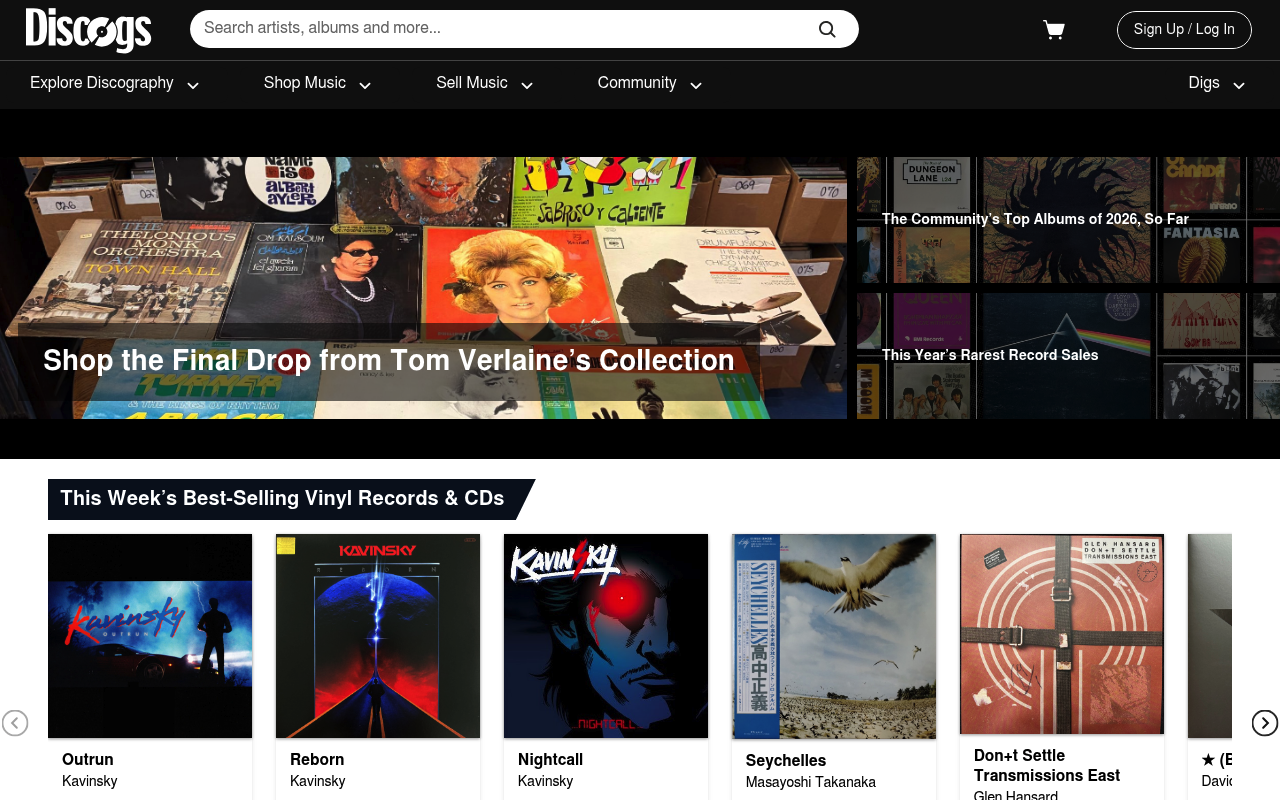The height and width of the screenshot is (800, 1280).
Task: Click the search magnifier icon
Action: pyautogui.click(x=827, y=29)
